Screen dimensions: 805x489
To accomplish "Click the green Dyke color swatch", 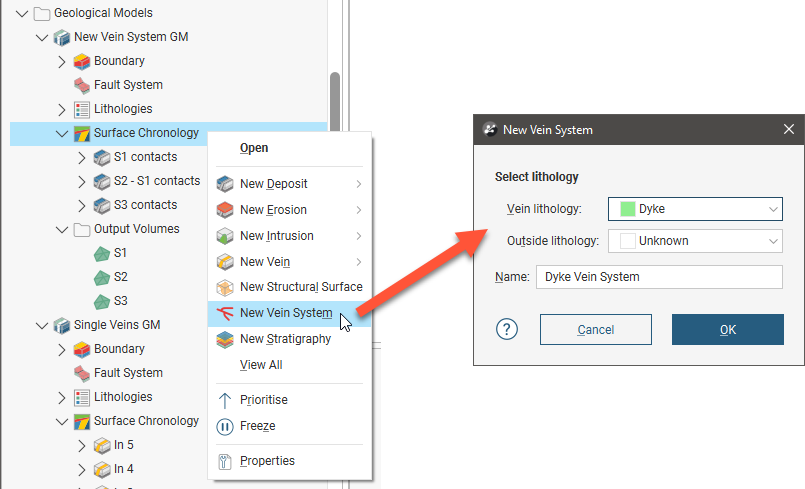I will [x=627, y=209].
